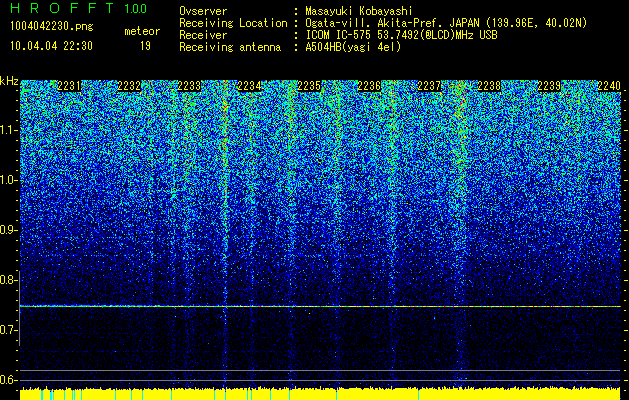Click the 2236 time marker
Image resolution: width=629 pixels, height=400 pixels.
[x=369, y=86]
